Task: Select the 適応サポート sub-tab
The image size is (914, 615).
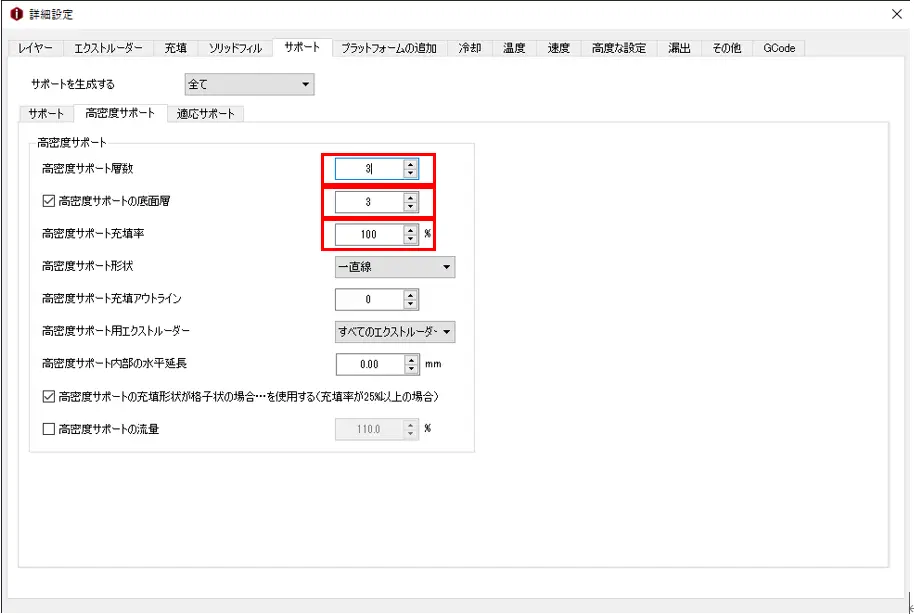Action: 206,114
